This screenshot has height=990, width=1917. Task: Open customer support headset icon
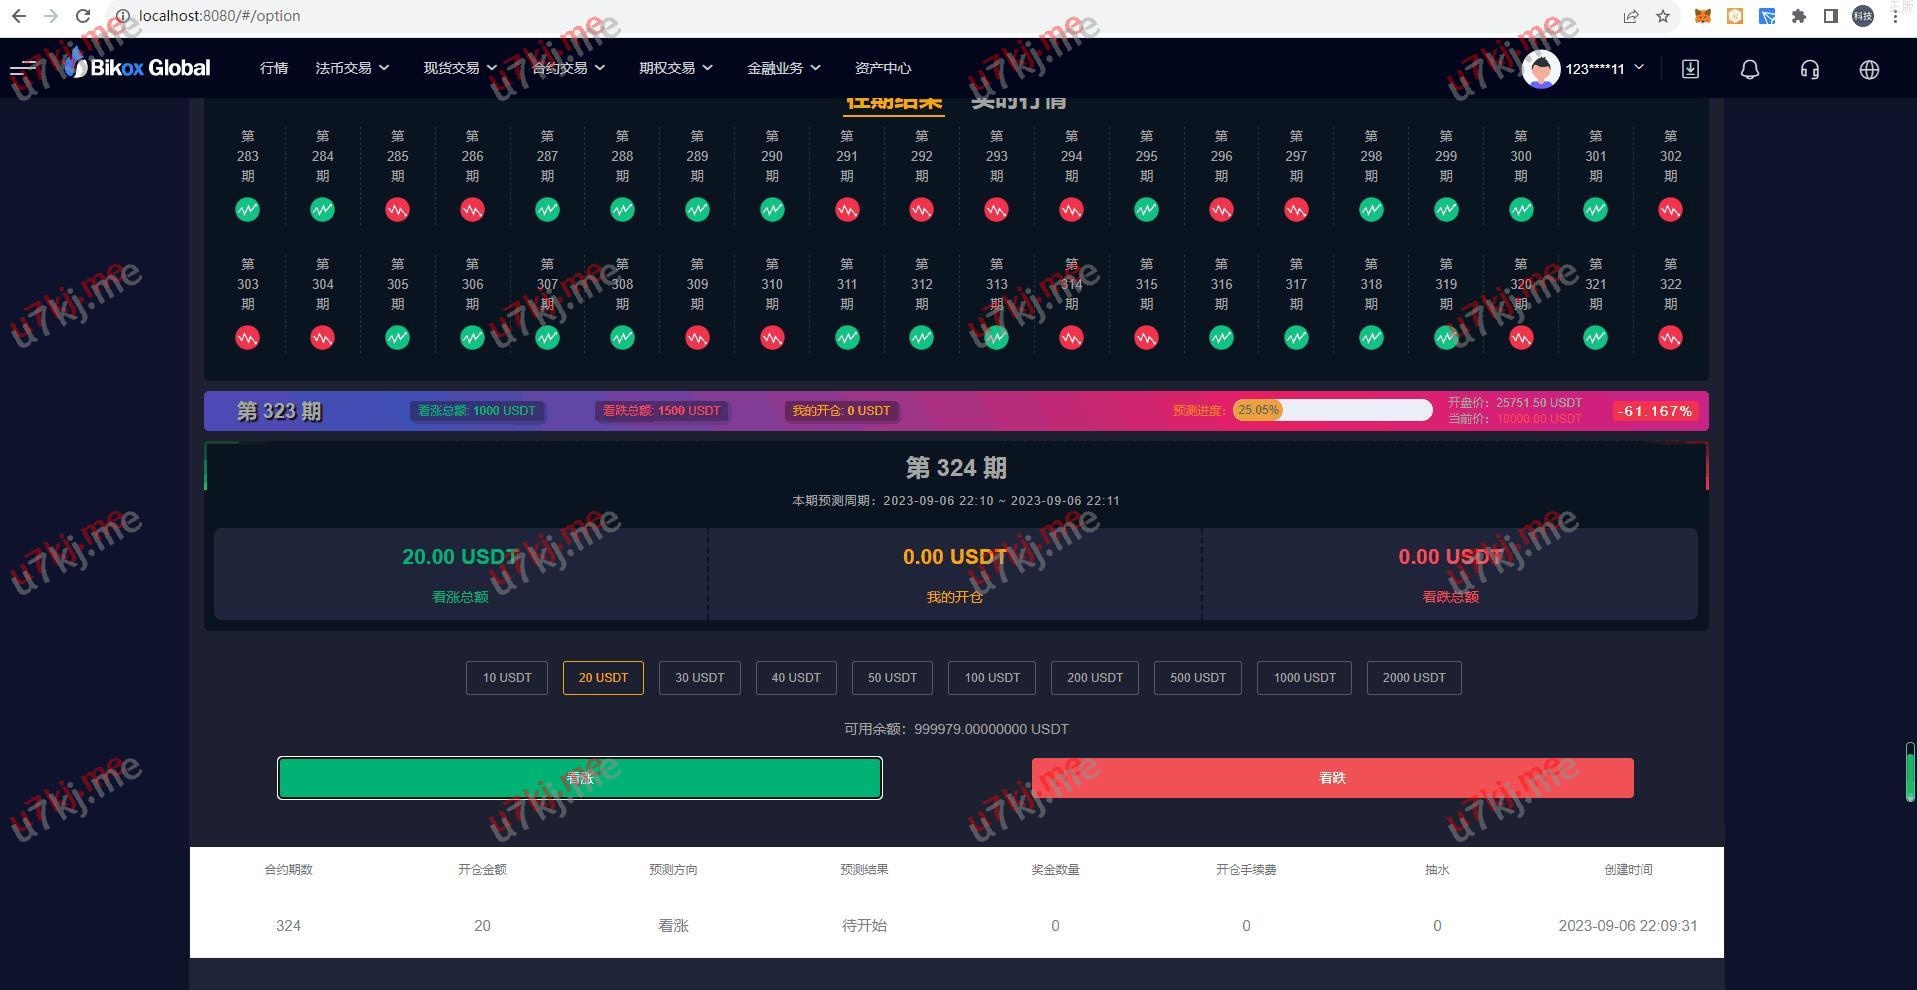tap(1809, 69)
